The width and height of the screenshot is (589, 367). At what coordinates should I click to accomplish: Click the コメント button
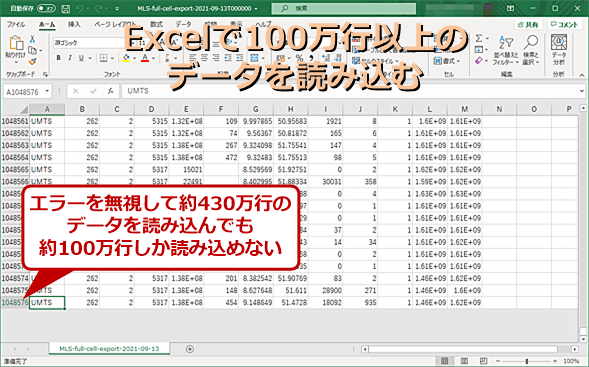pos(565,25)
